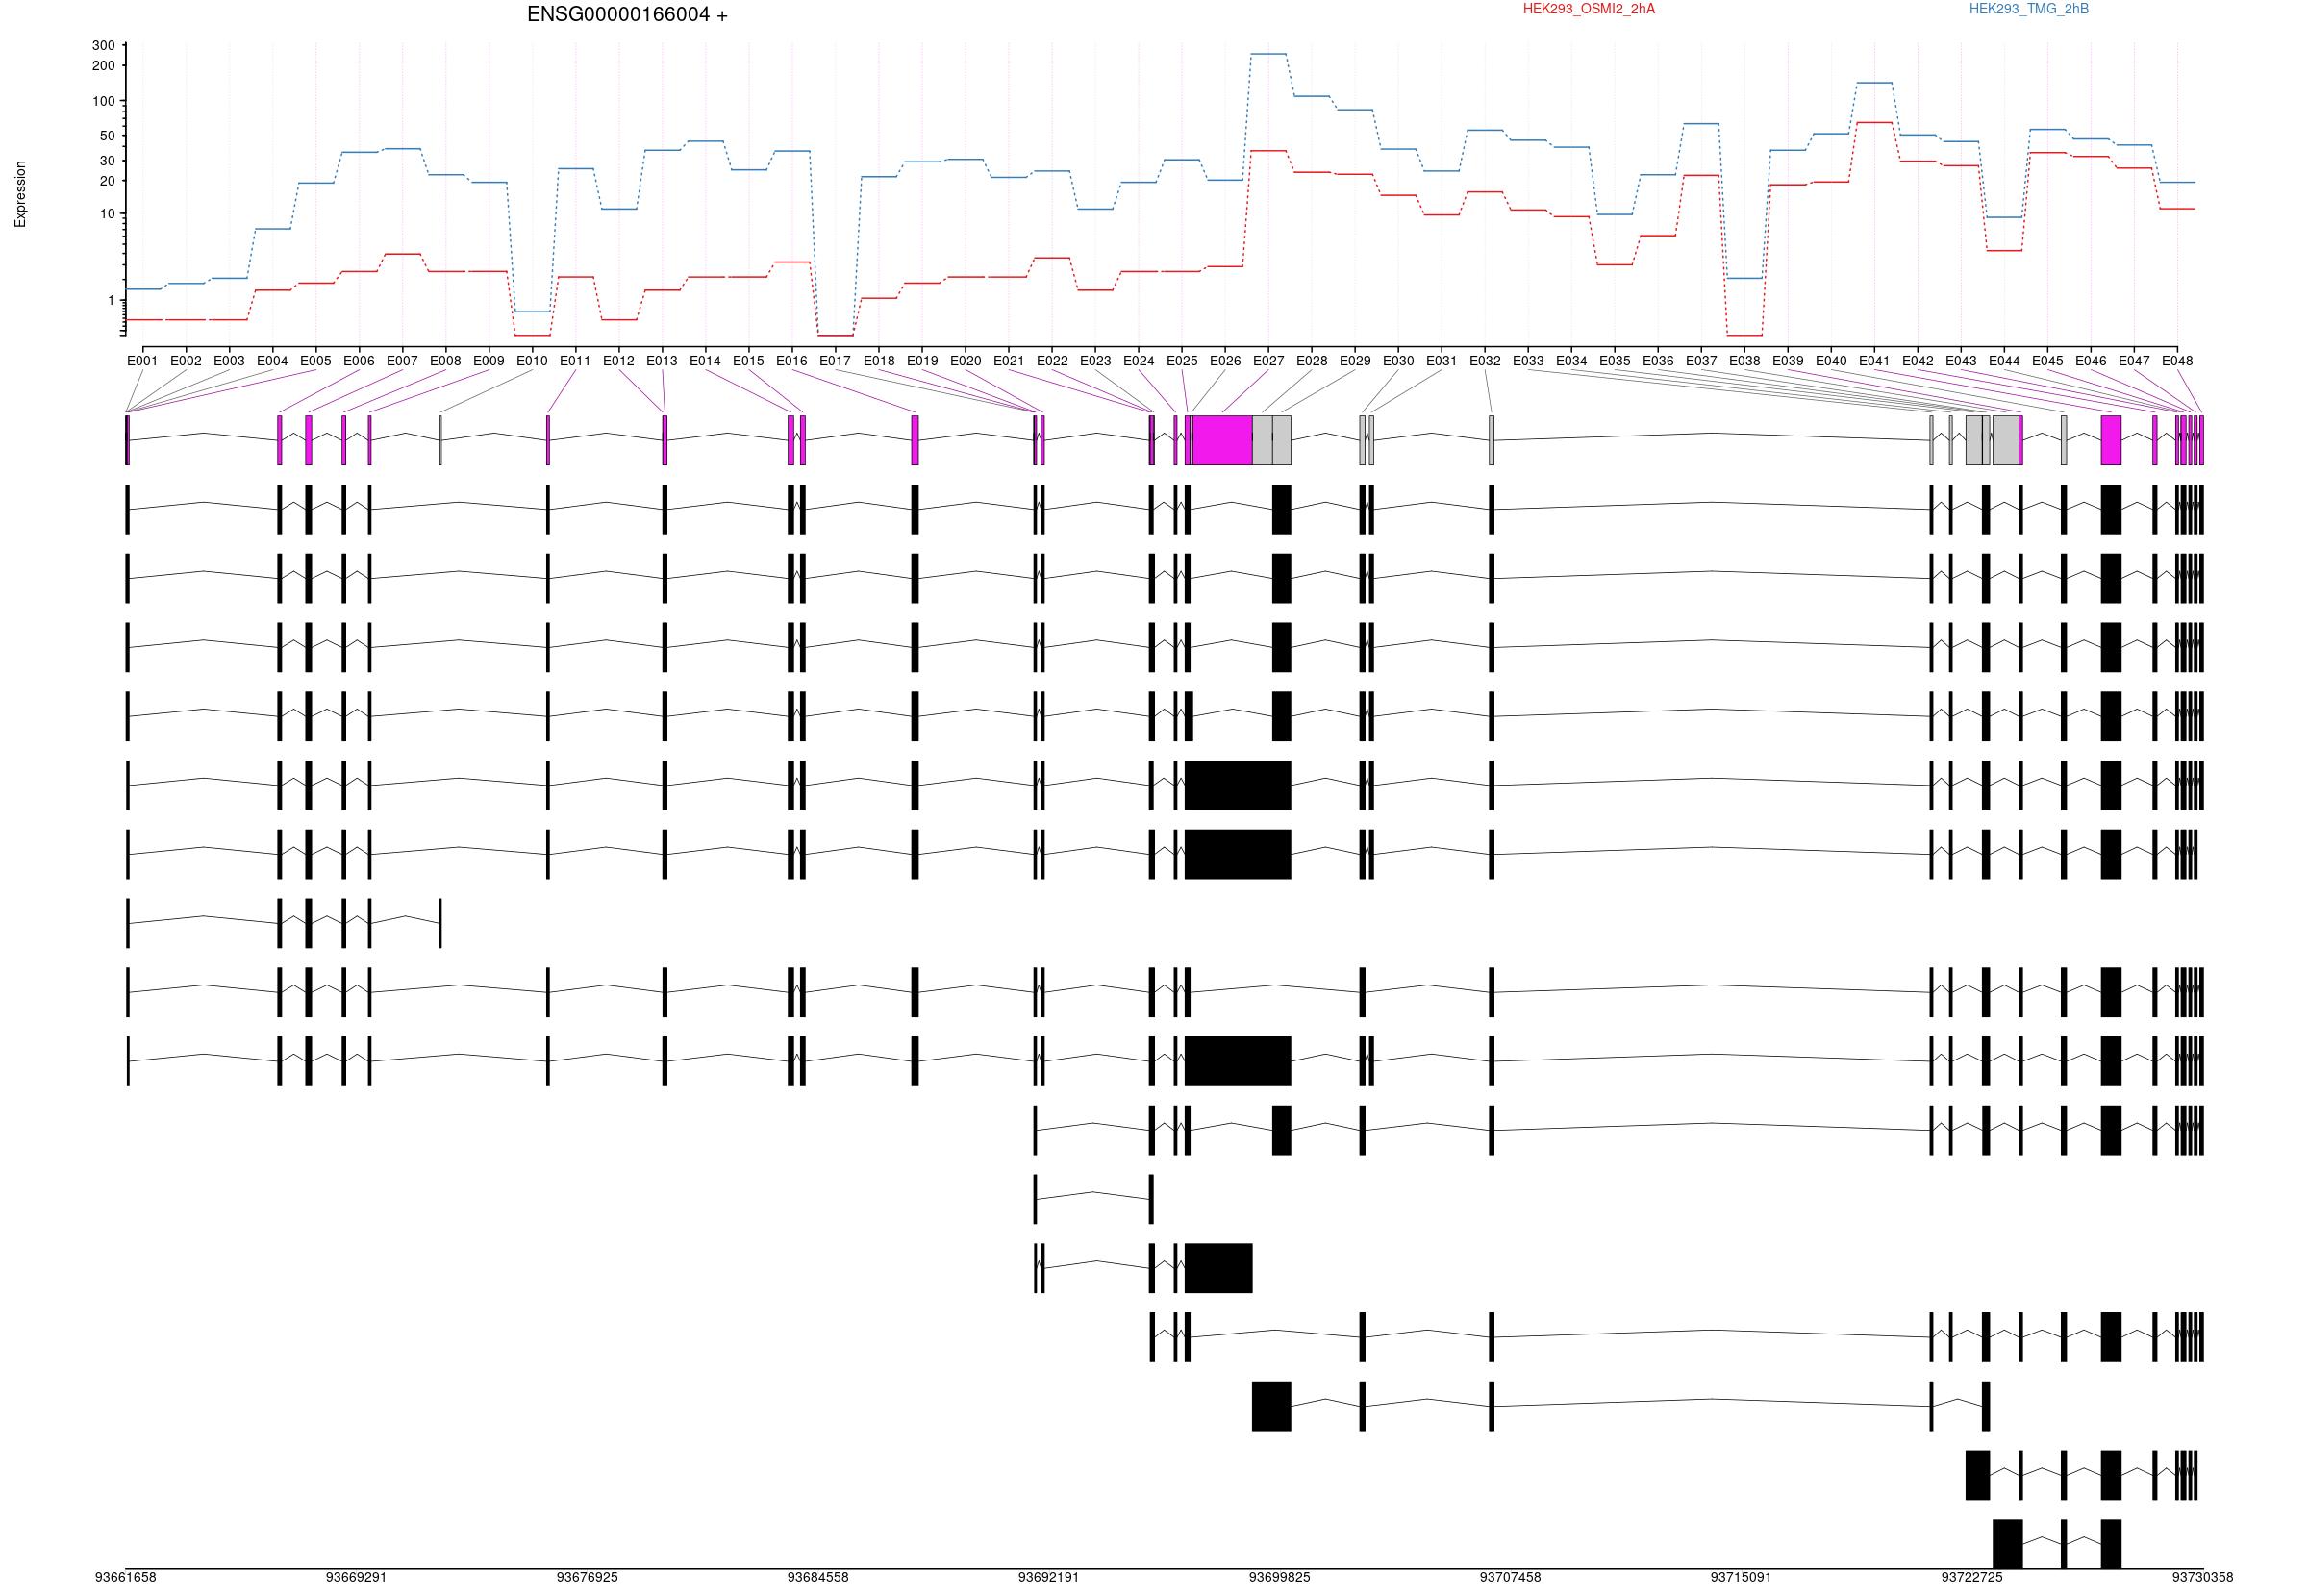Click exon bin label E001
The image size is (2308, 1596).
click(x=143, y=361)
